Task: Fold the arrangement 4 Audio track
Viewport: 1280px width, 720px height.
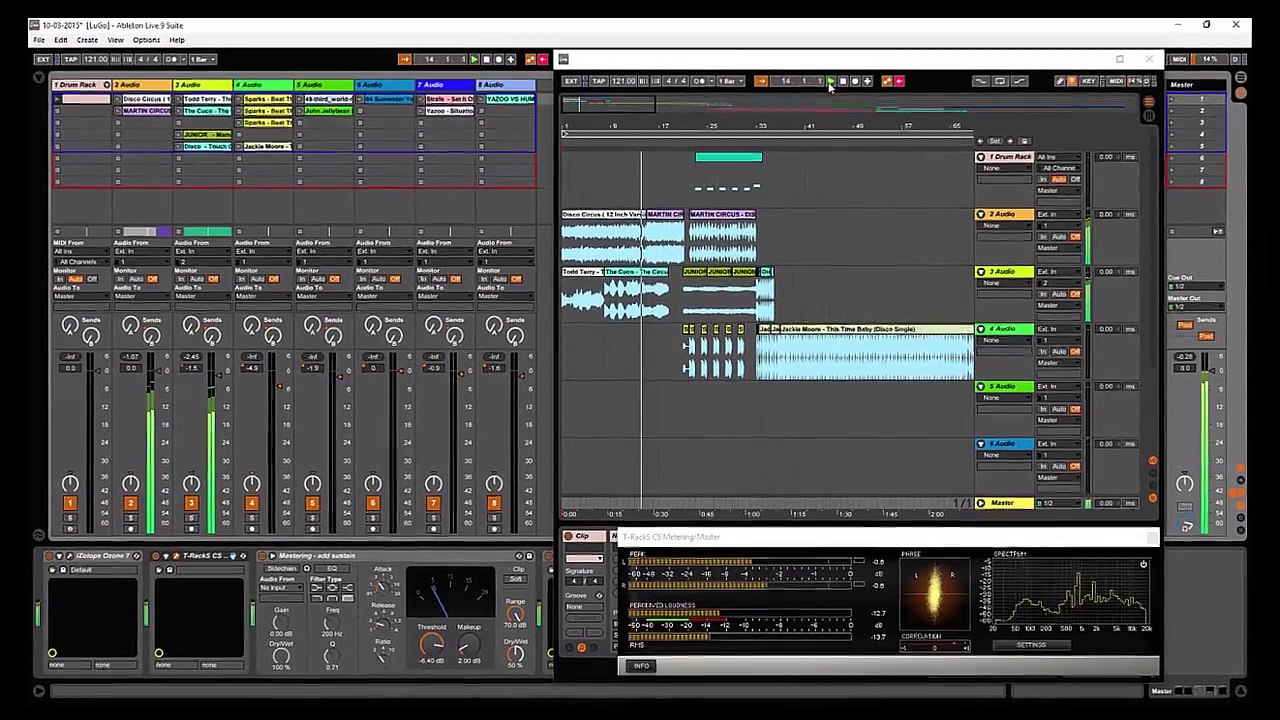Action: click(981, 329)
